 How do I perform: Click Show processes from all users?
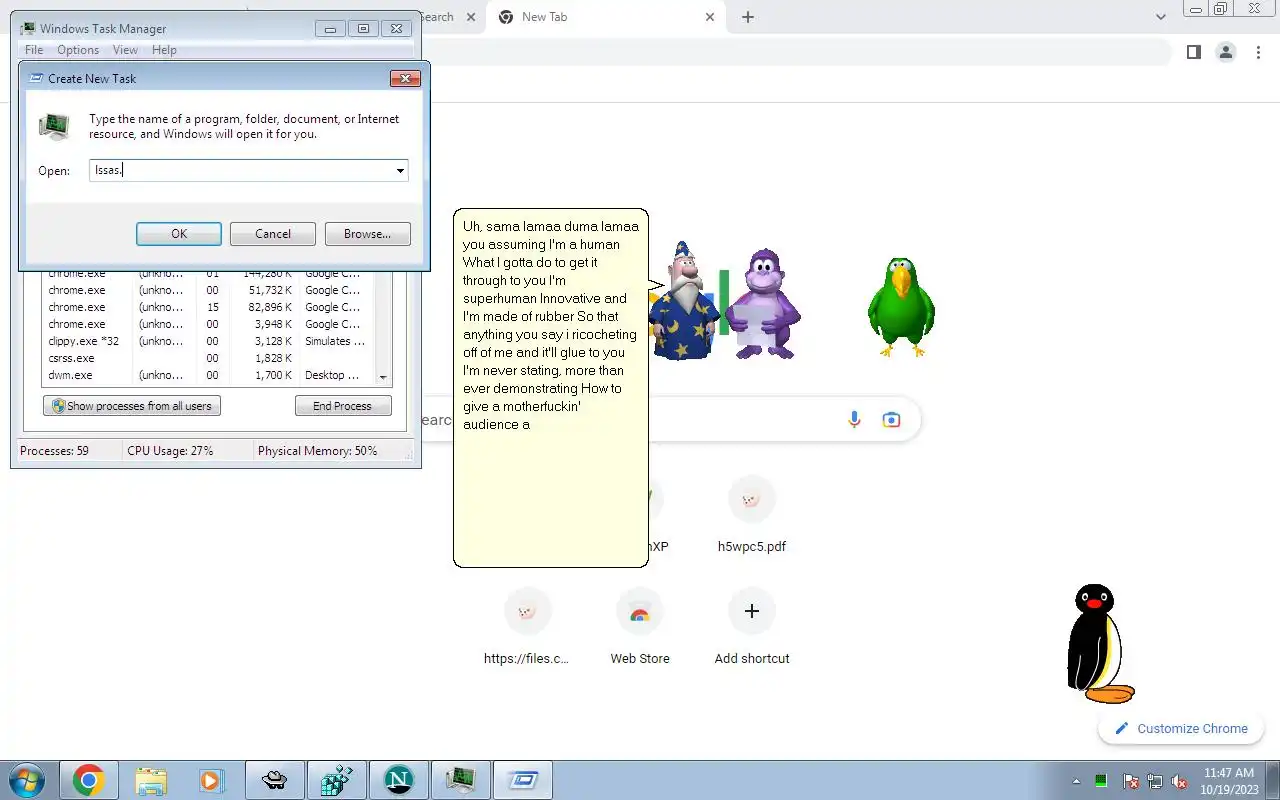click(132, 406)
